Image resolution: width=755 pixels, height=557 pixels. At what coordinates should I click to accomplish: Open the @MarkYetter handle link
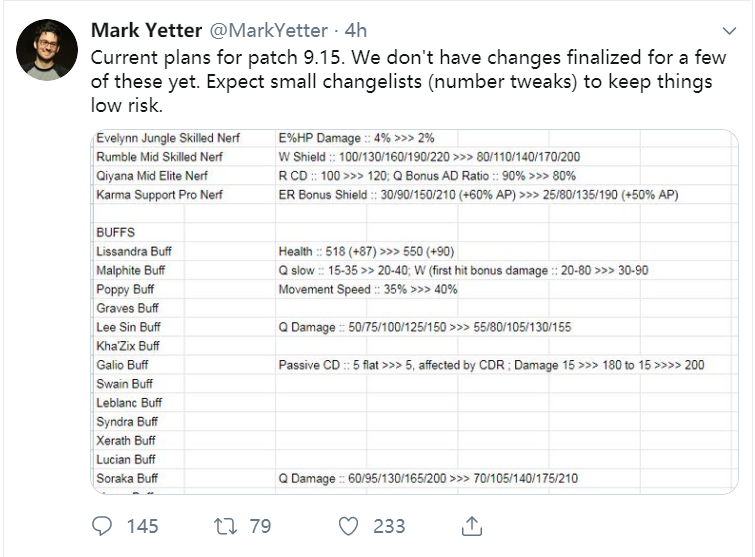(x=269, y=30)
